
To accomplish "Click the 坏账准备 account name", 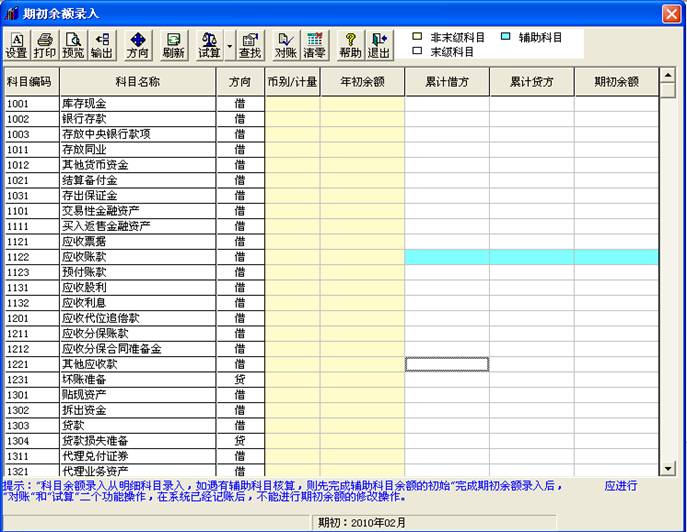I will 84,380.
